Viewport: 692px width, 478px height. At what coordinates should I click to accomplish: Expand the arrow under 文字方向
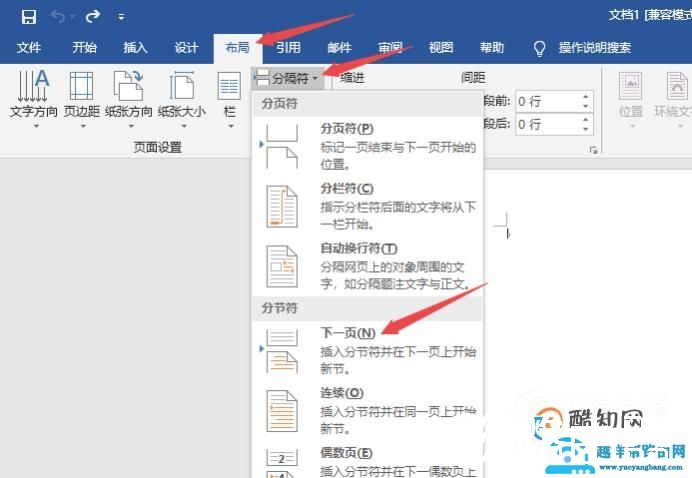[x=37, y=127]
